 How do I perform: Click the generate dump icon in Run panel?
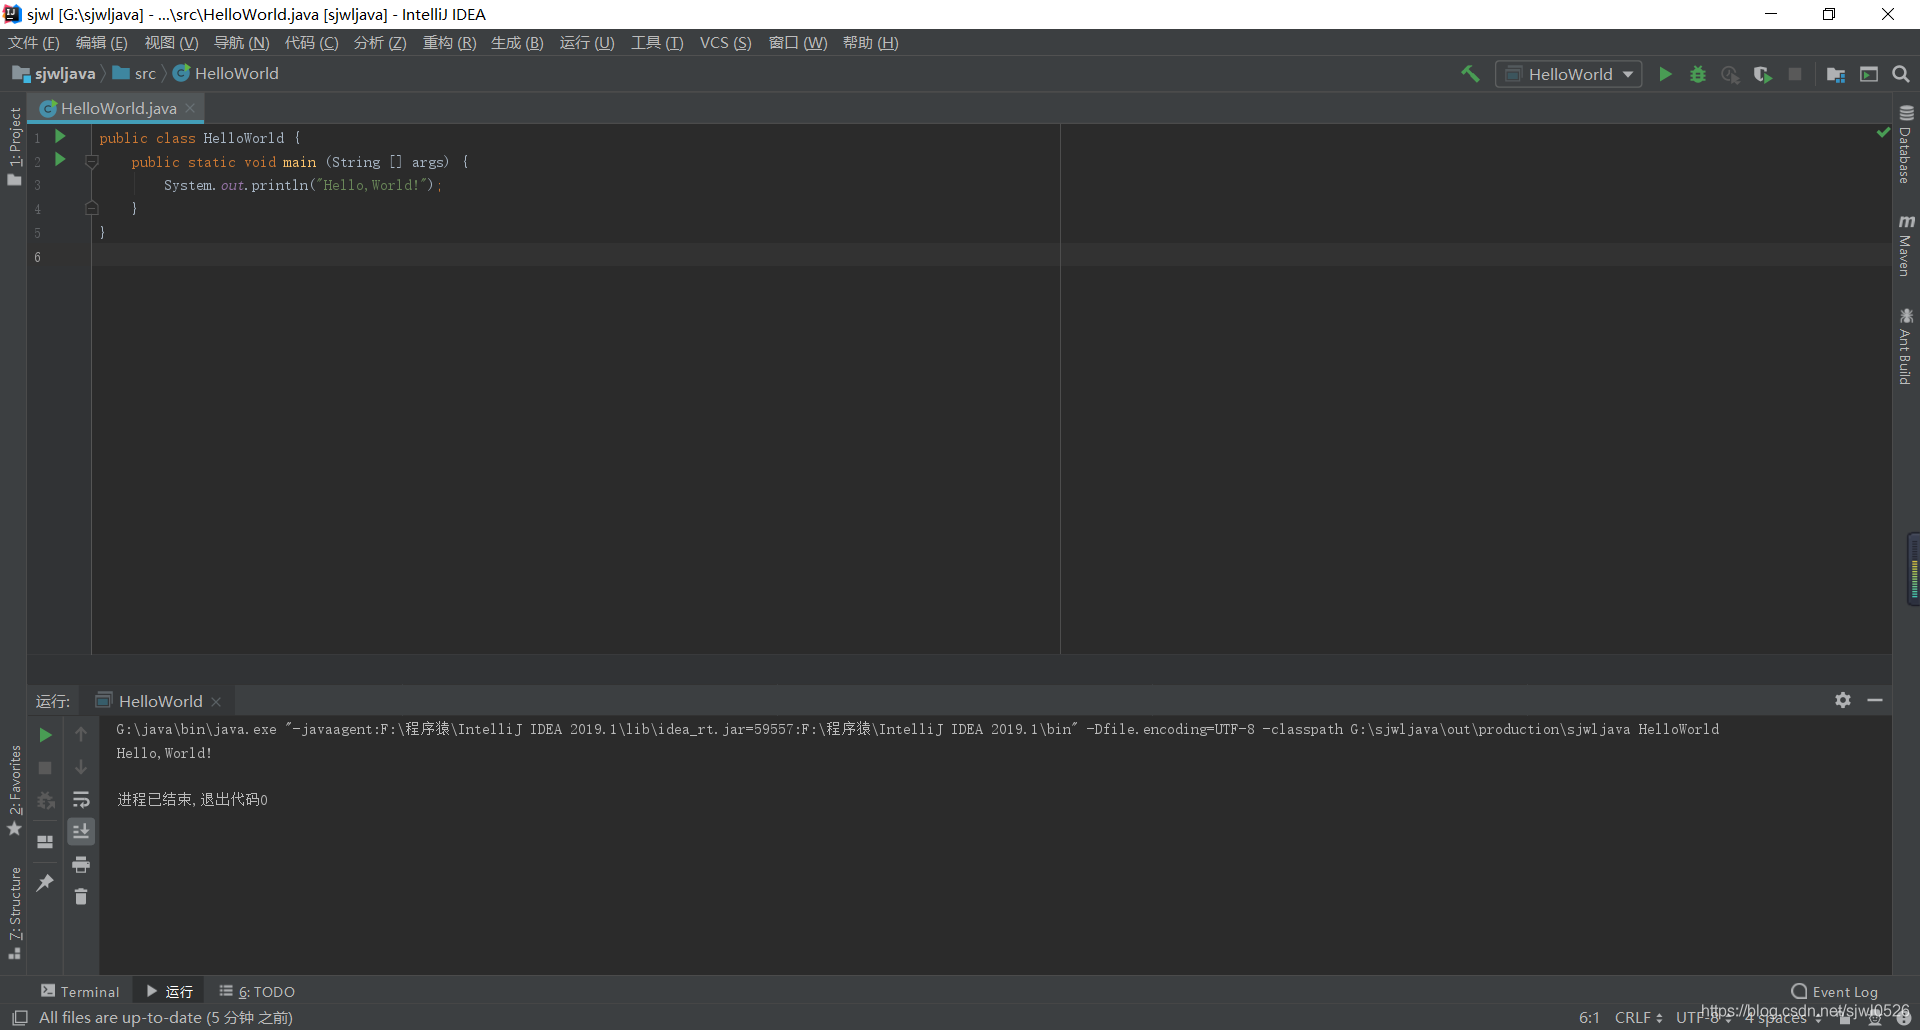(45, 801)
